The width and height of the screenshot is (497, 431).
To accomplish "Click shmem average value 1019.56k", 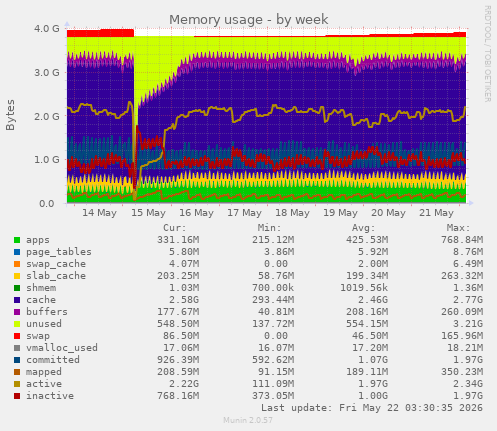I will (364, 288).
